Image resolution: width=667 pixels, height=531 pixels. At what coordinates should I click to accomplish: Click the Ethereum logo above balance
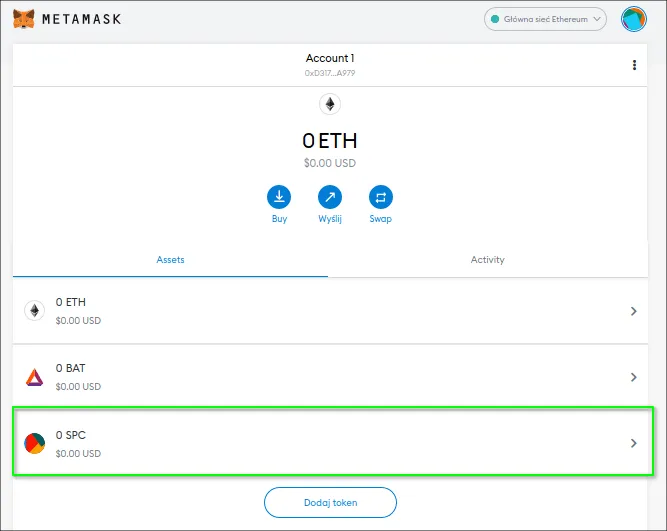point(330,104)
